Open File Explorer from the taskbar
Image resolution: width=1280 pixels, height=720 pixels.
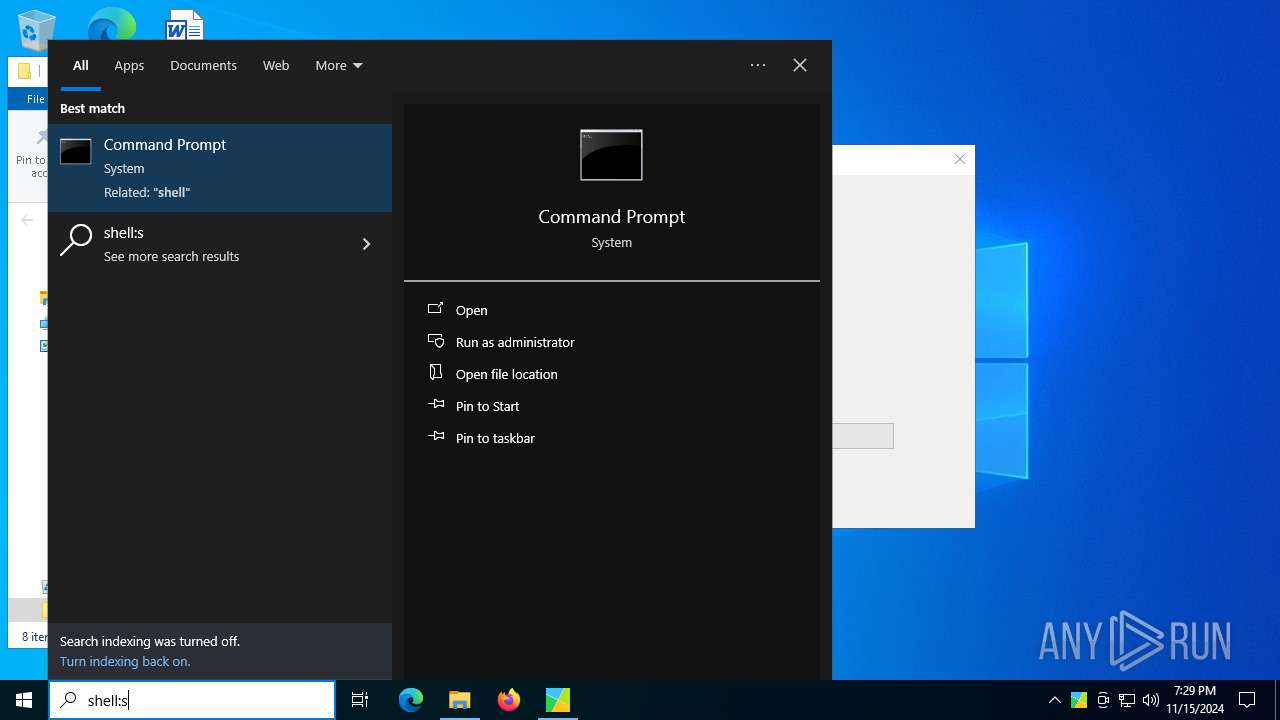point(460,700)
